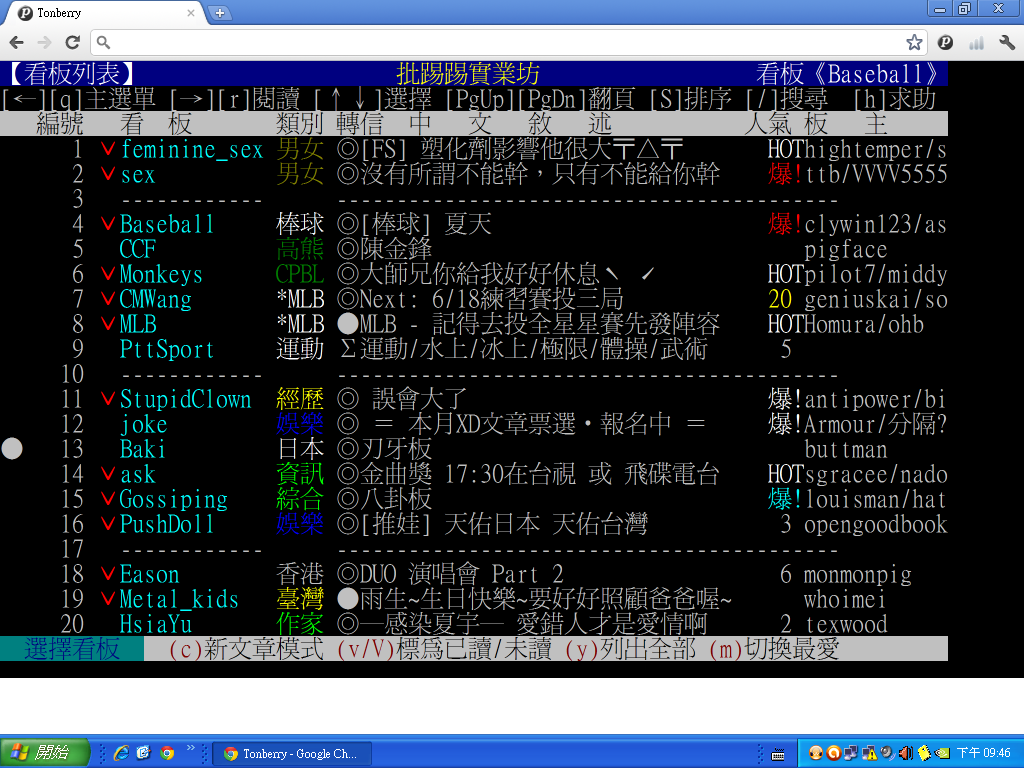The image size is (1024, 768).
Task: Open the CCF board
Action: point(137,249)
